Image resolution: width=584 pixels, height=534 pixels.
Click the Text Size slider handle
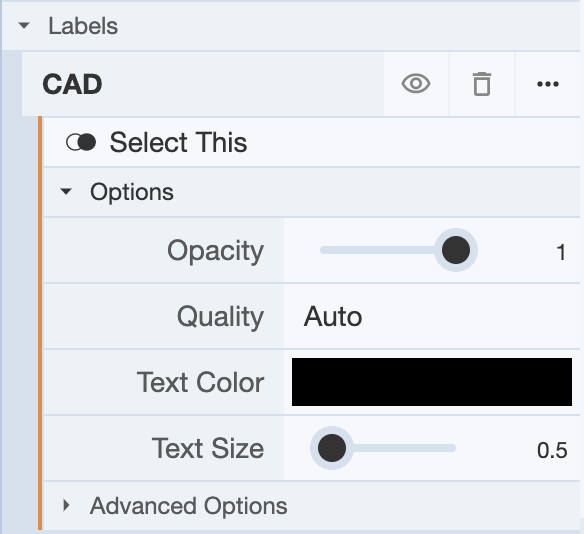[x=331, y=448]
